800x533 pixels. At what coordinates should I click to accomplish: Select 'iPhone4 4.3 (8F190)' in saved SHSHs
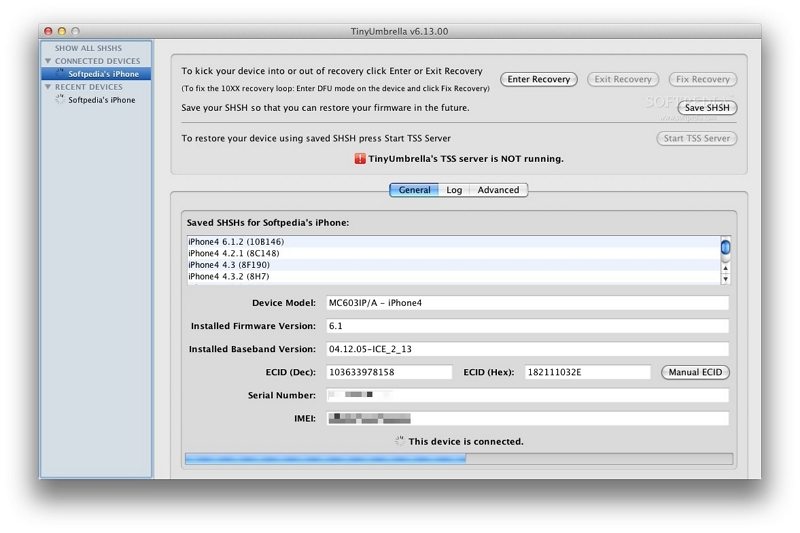[454, 265]
